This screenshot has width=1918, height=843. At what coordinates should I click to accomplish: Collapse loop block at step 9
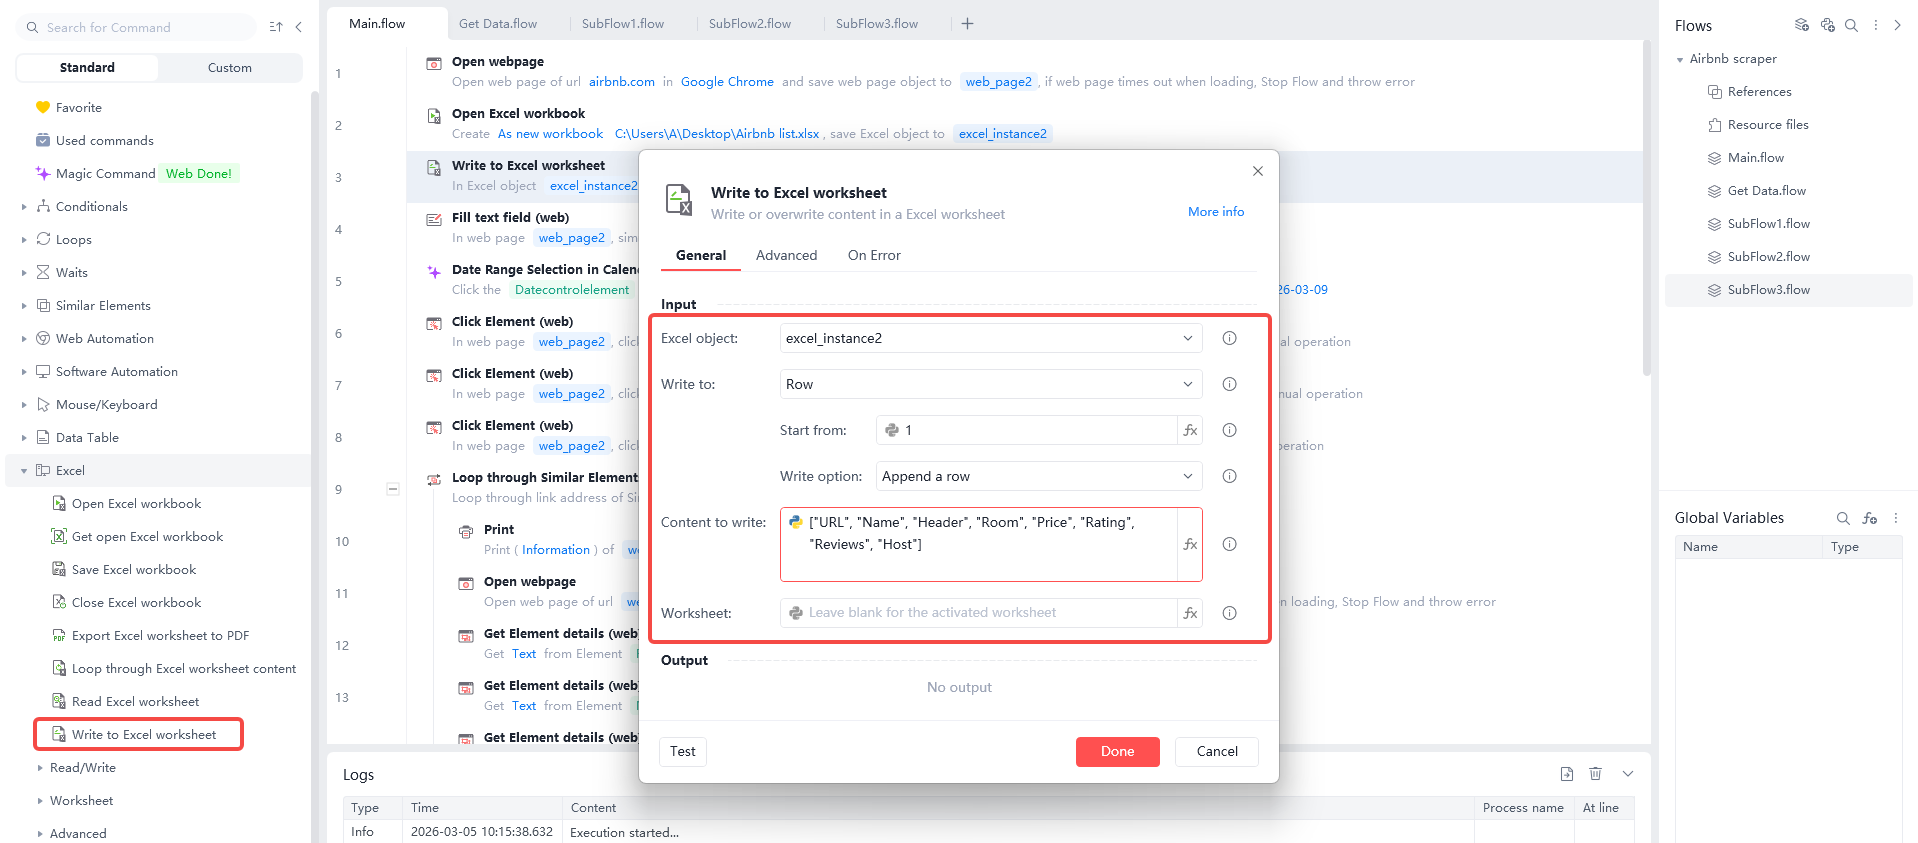click(x=393, y=489)
